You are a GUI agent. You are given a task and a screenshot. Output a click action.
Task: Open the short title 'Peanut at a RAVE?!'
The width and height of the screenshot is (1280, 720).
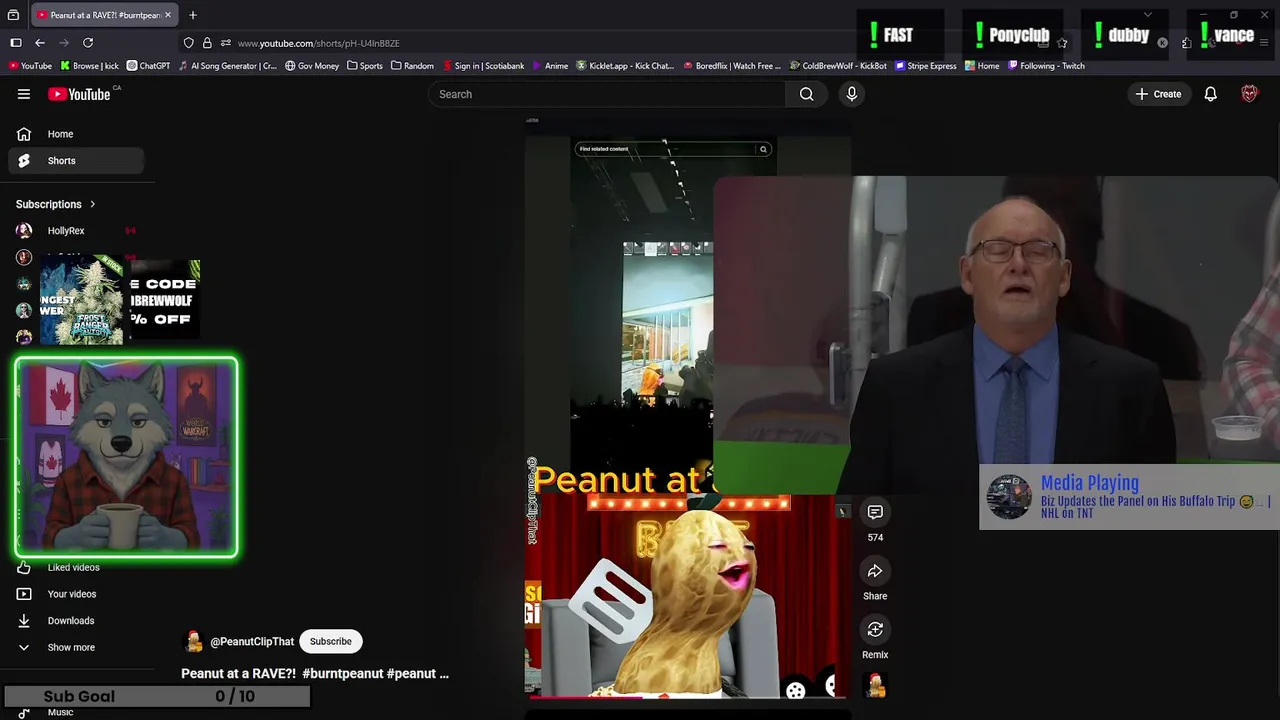click(x=315, y=674)
